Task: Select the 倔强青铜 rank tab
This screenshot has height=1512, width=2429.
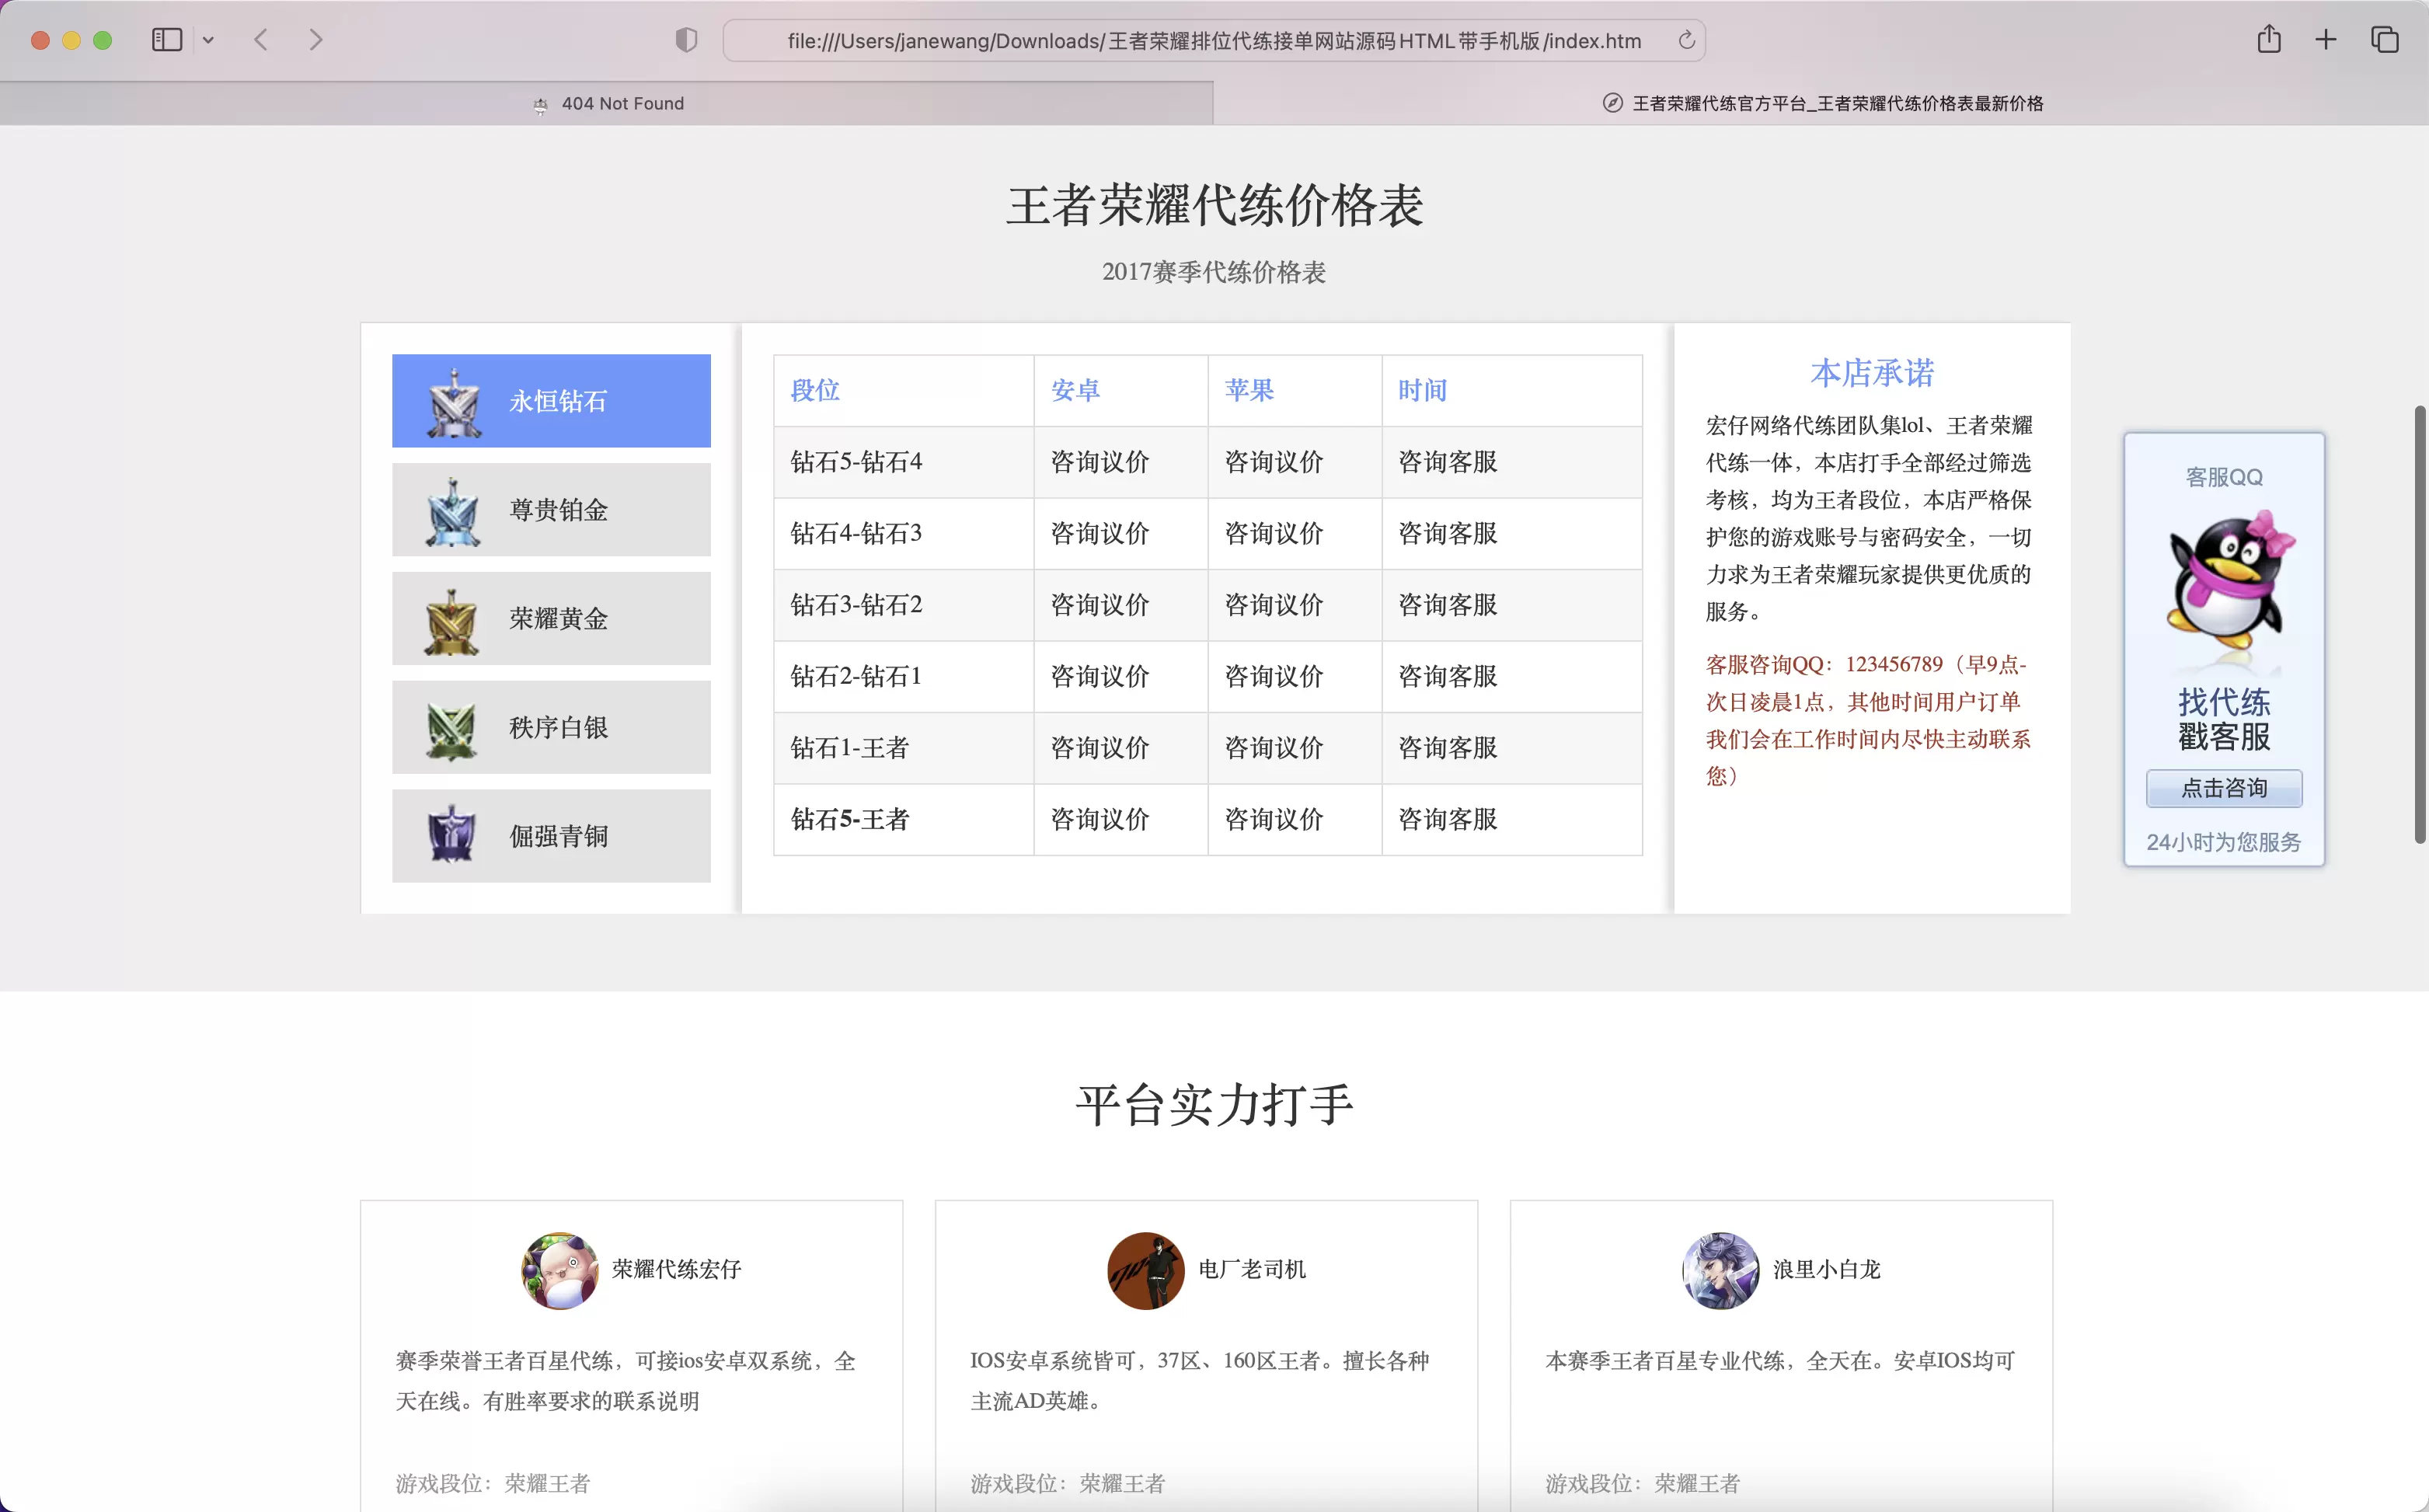Action: (551, 836)
